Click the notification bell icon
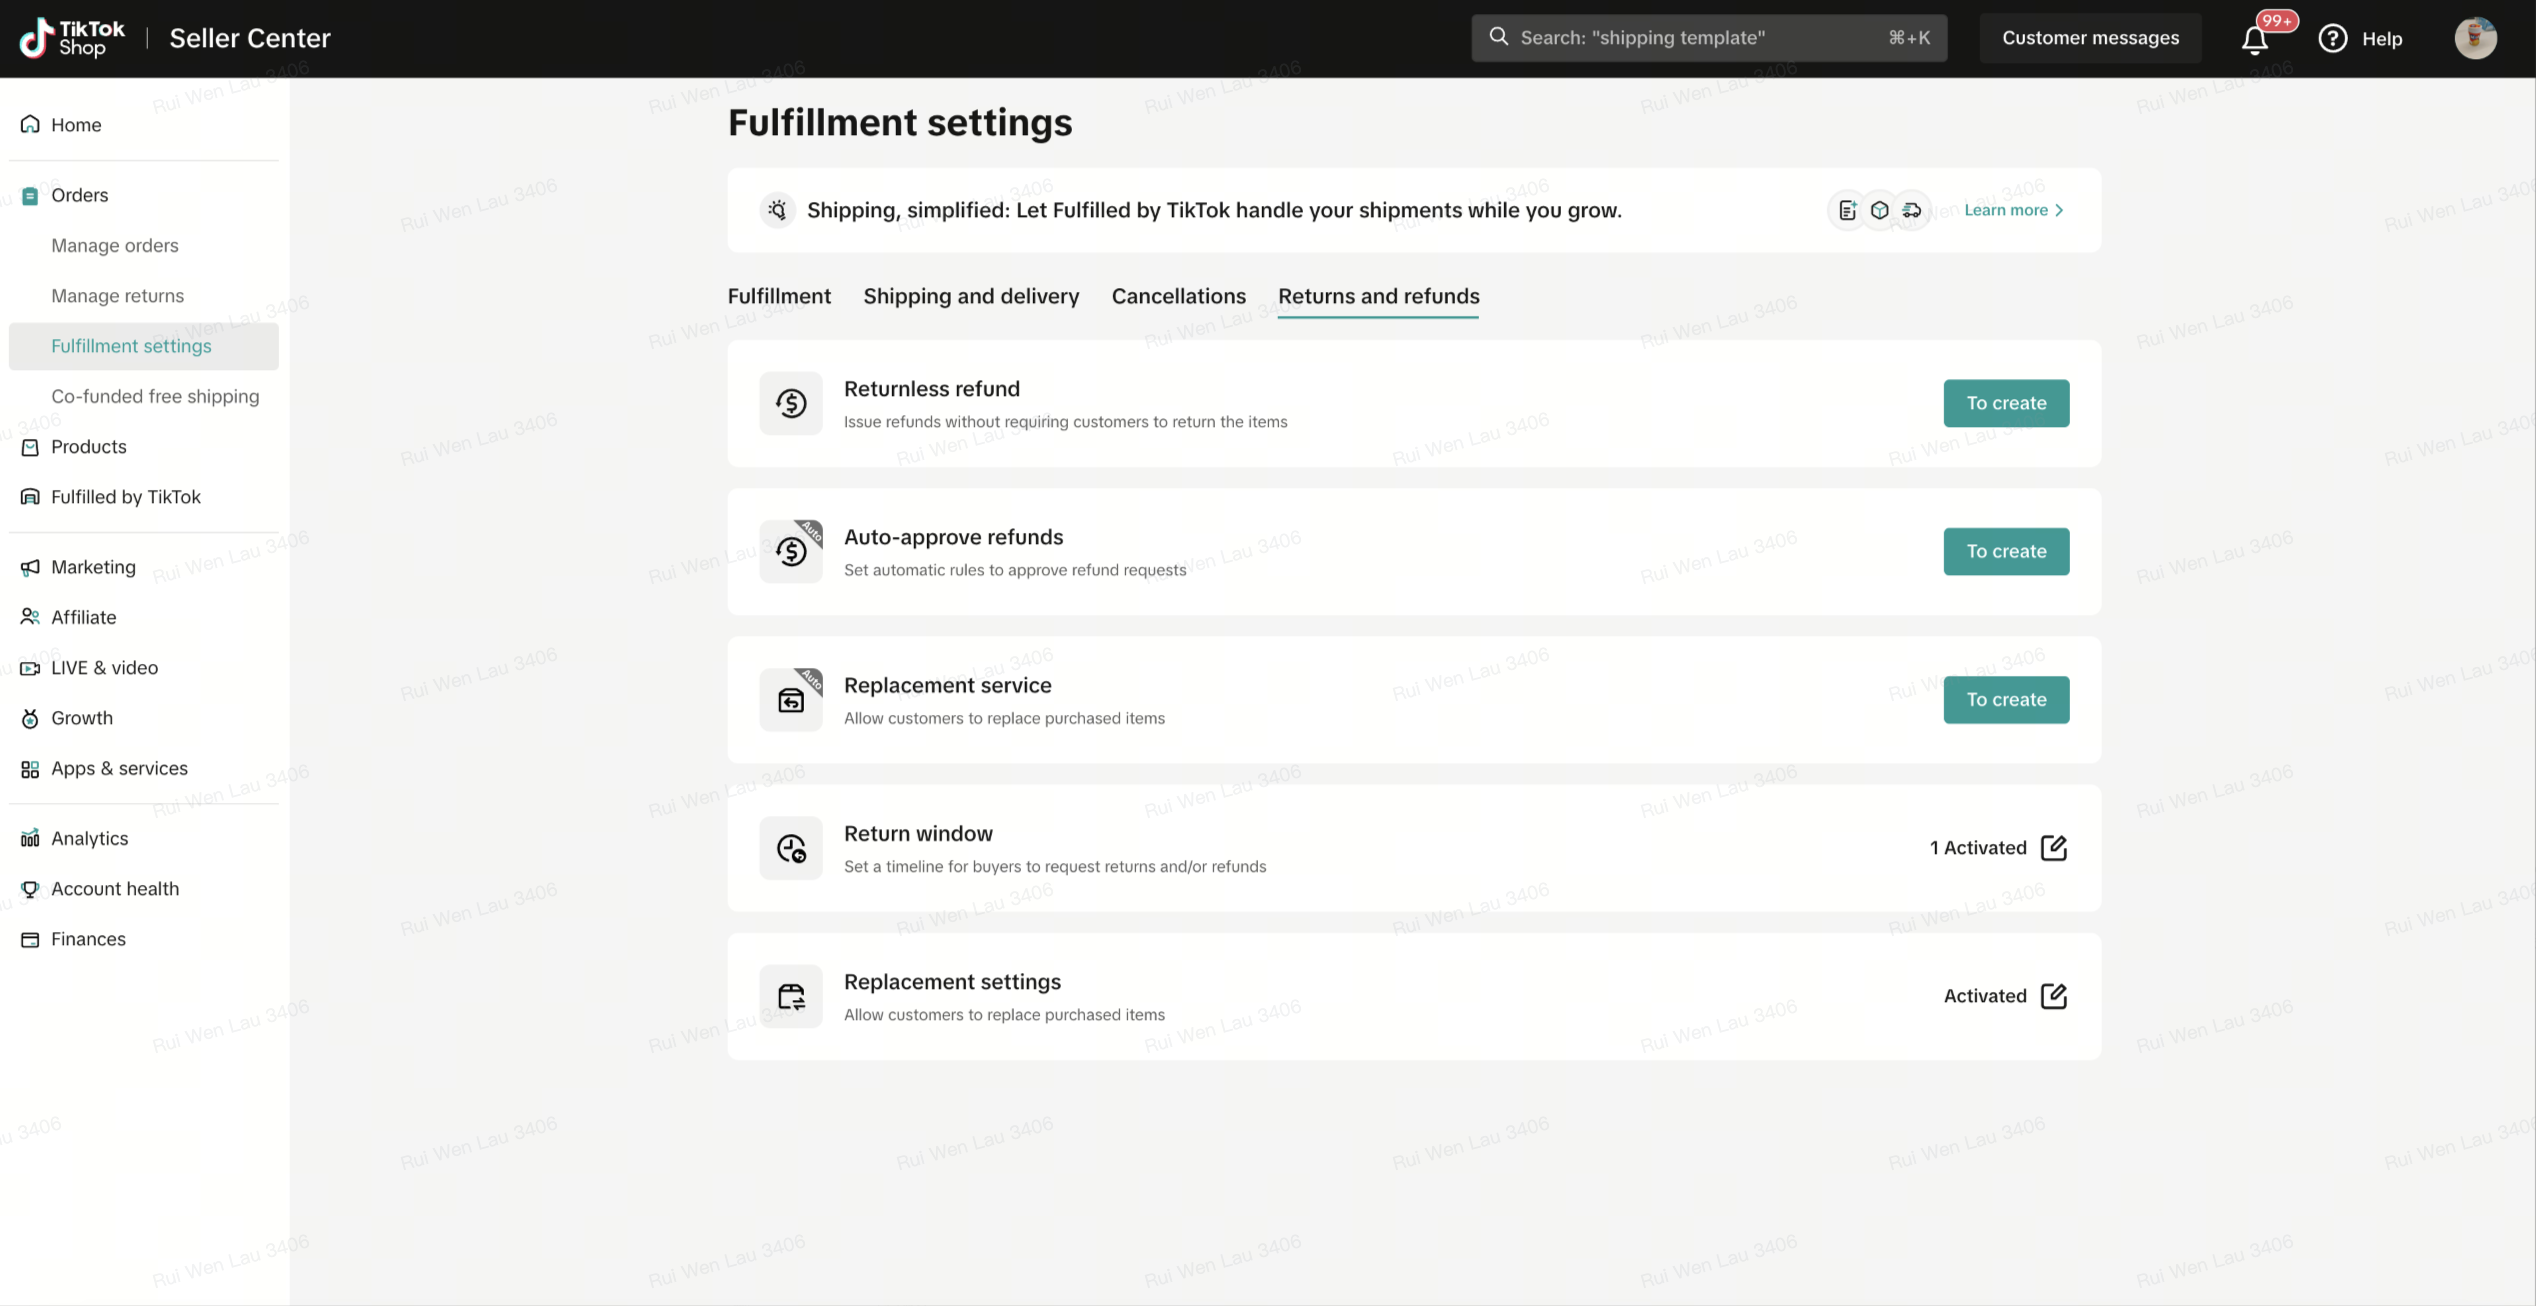2536x1306 pixels. coord(2254,40)
